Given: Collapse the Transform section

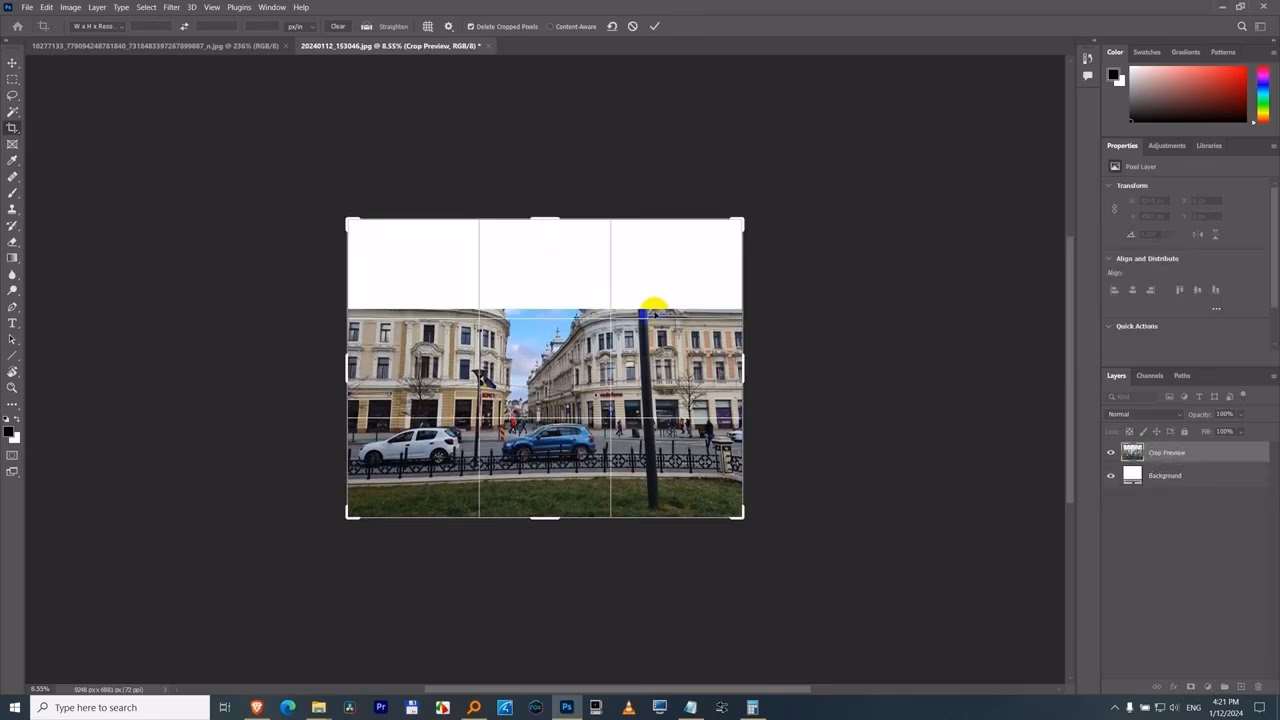Looking at the screenshot, I should point(1108,185).
